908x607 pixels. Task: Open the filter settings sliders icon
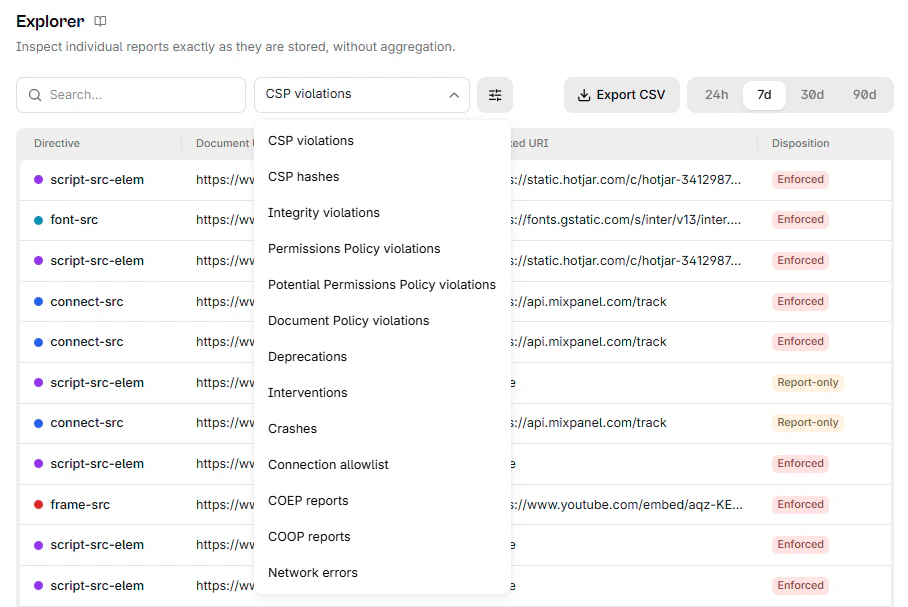coord(495,95)
